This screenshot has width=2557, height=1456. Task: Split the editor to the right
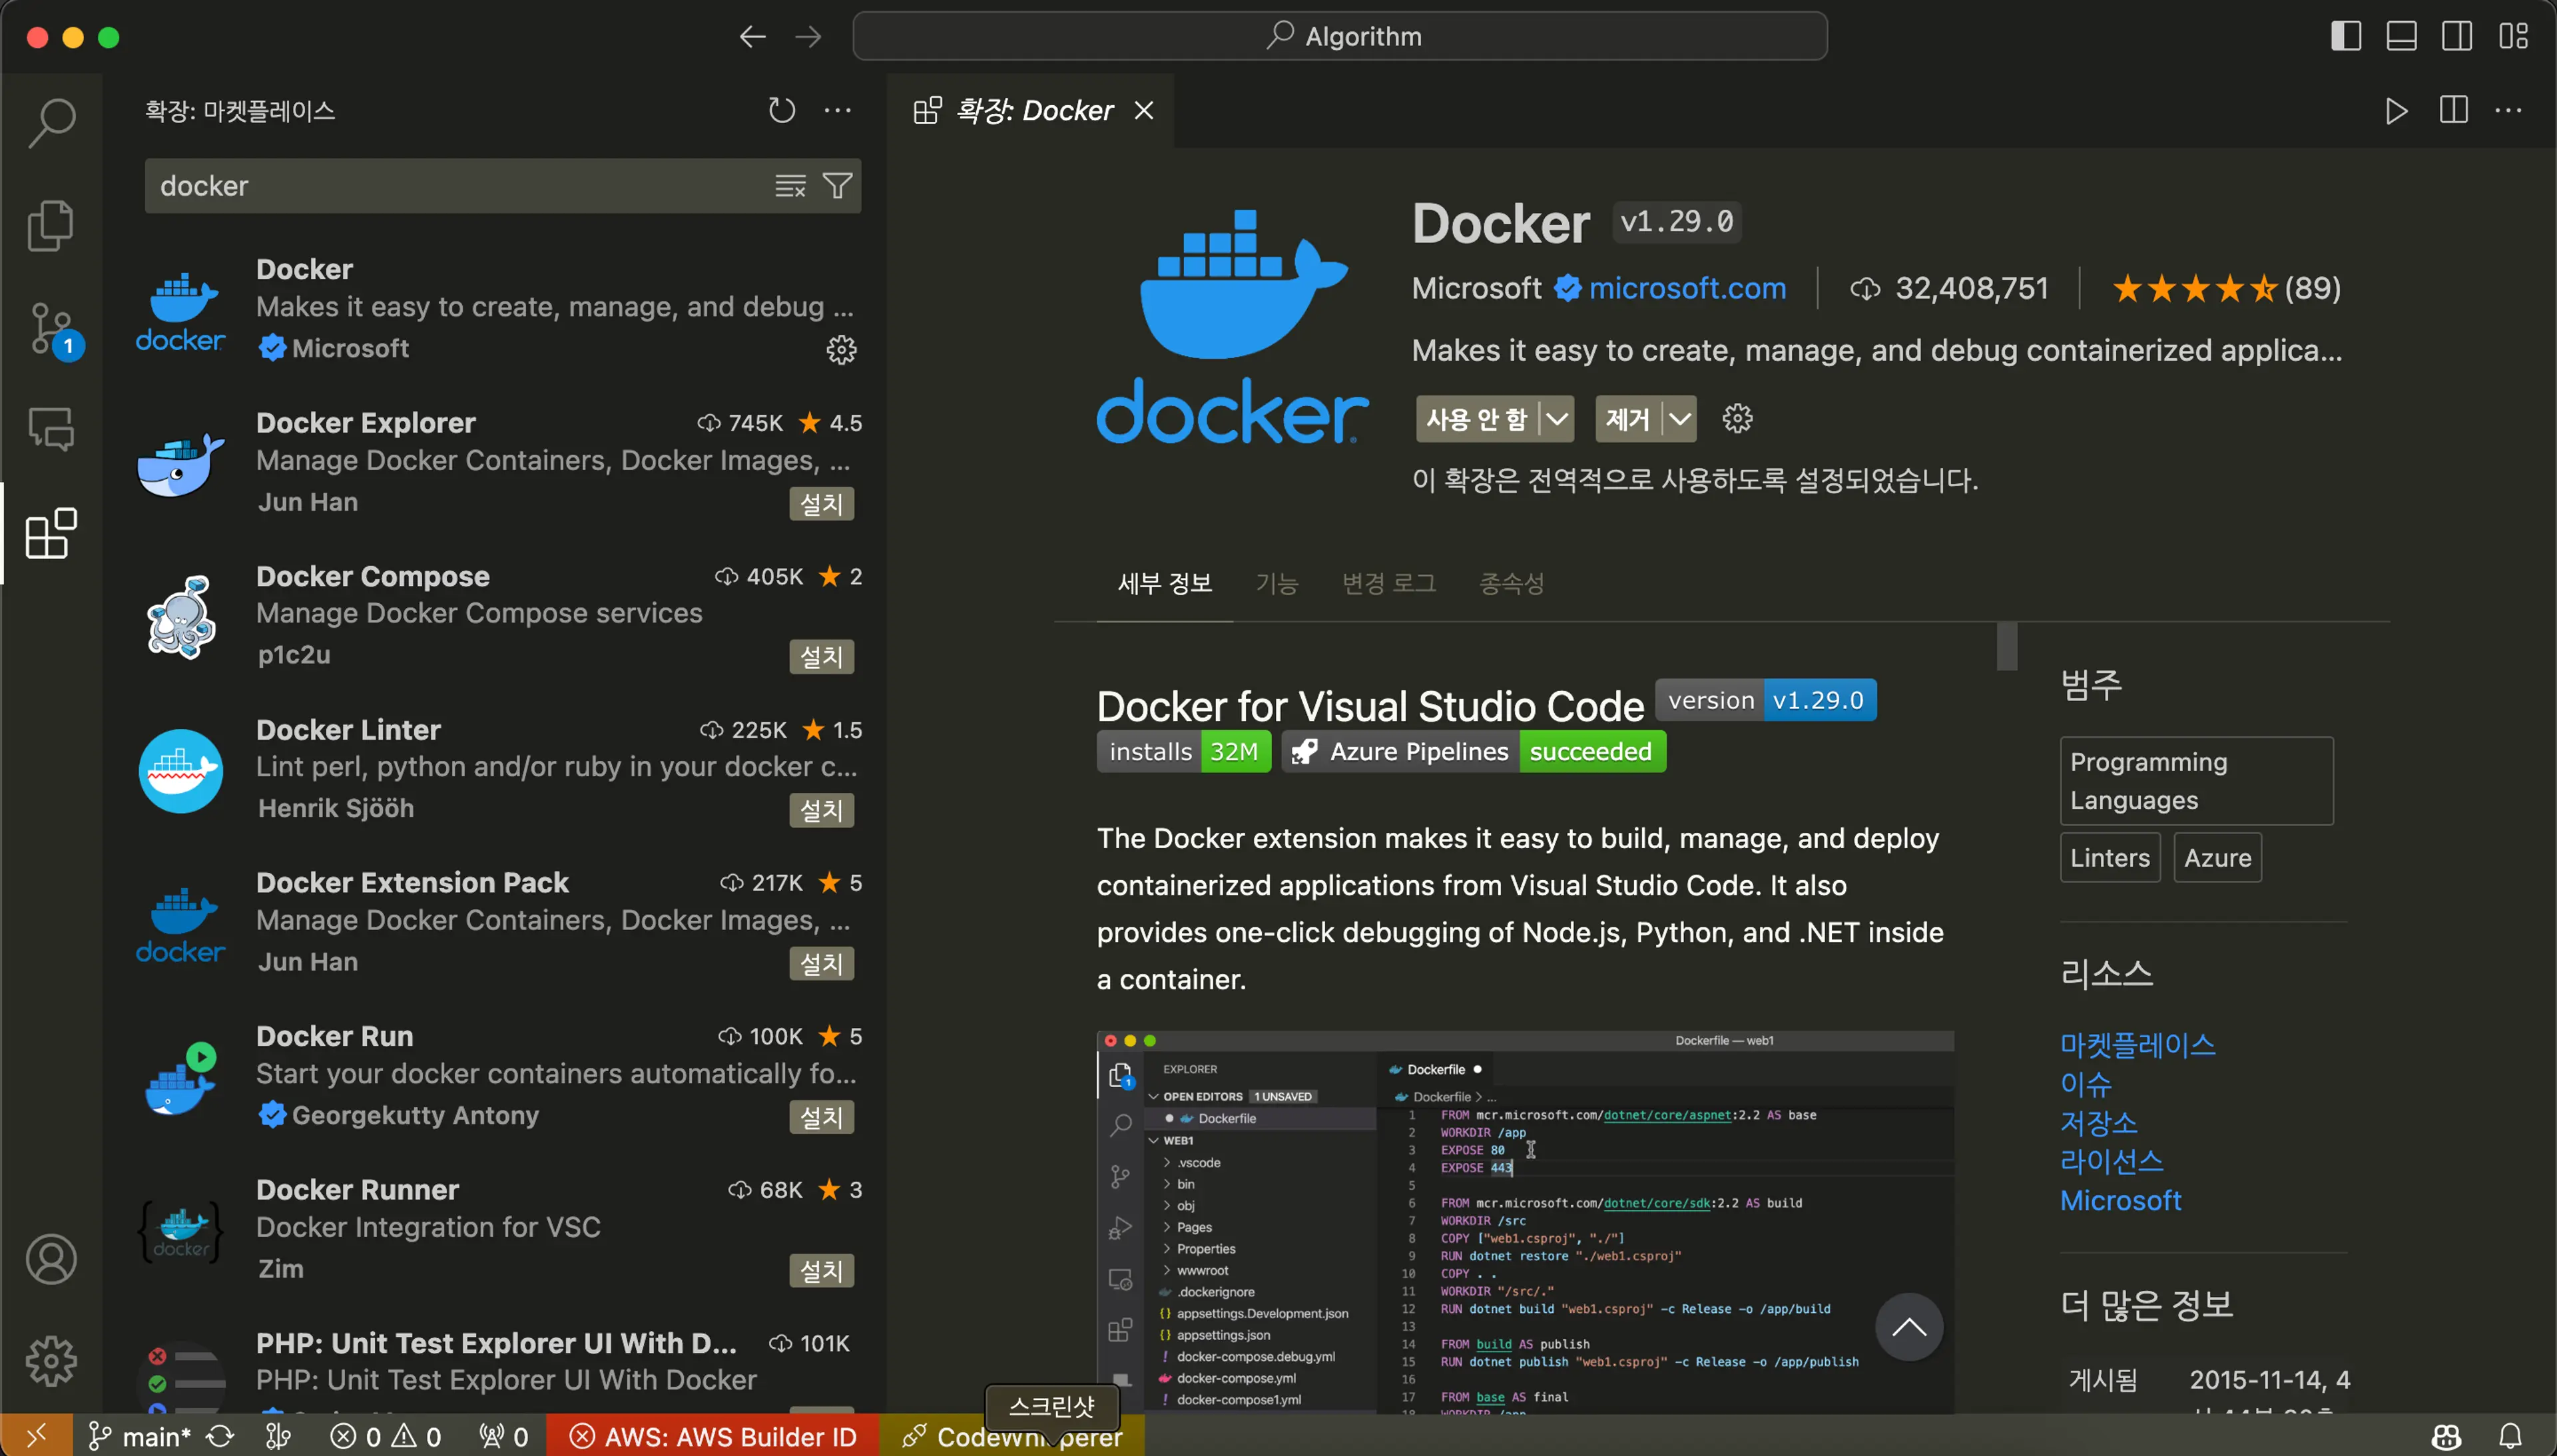[x=2453, y=110]
